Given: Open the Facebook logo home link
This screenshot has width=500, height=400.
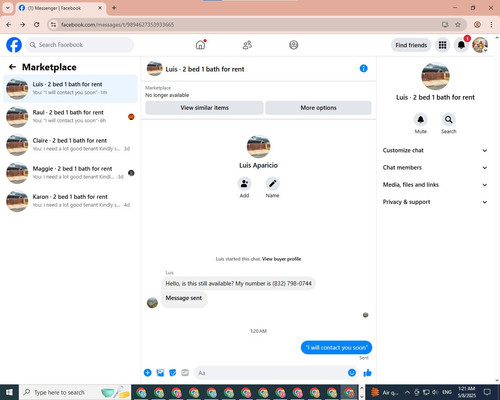Looking at the screenshot, I should pos(14,45).
